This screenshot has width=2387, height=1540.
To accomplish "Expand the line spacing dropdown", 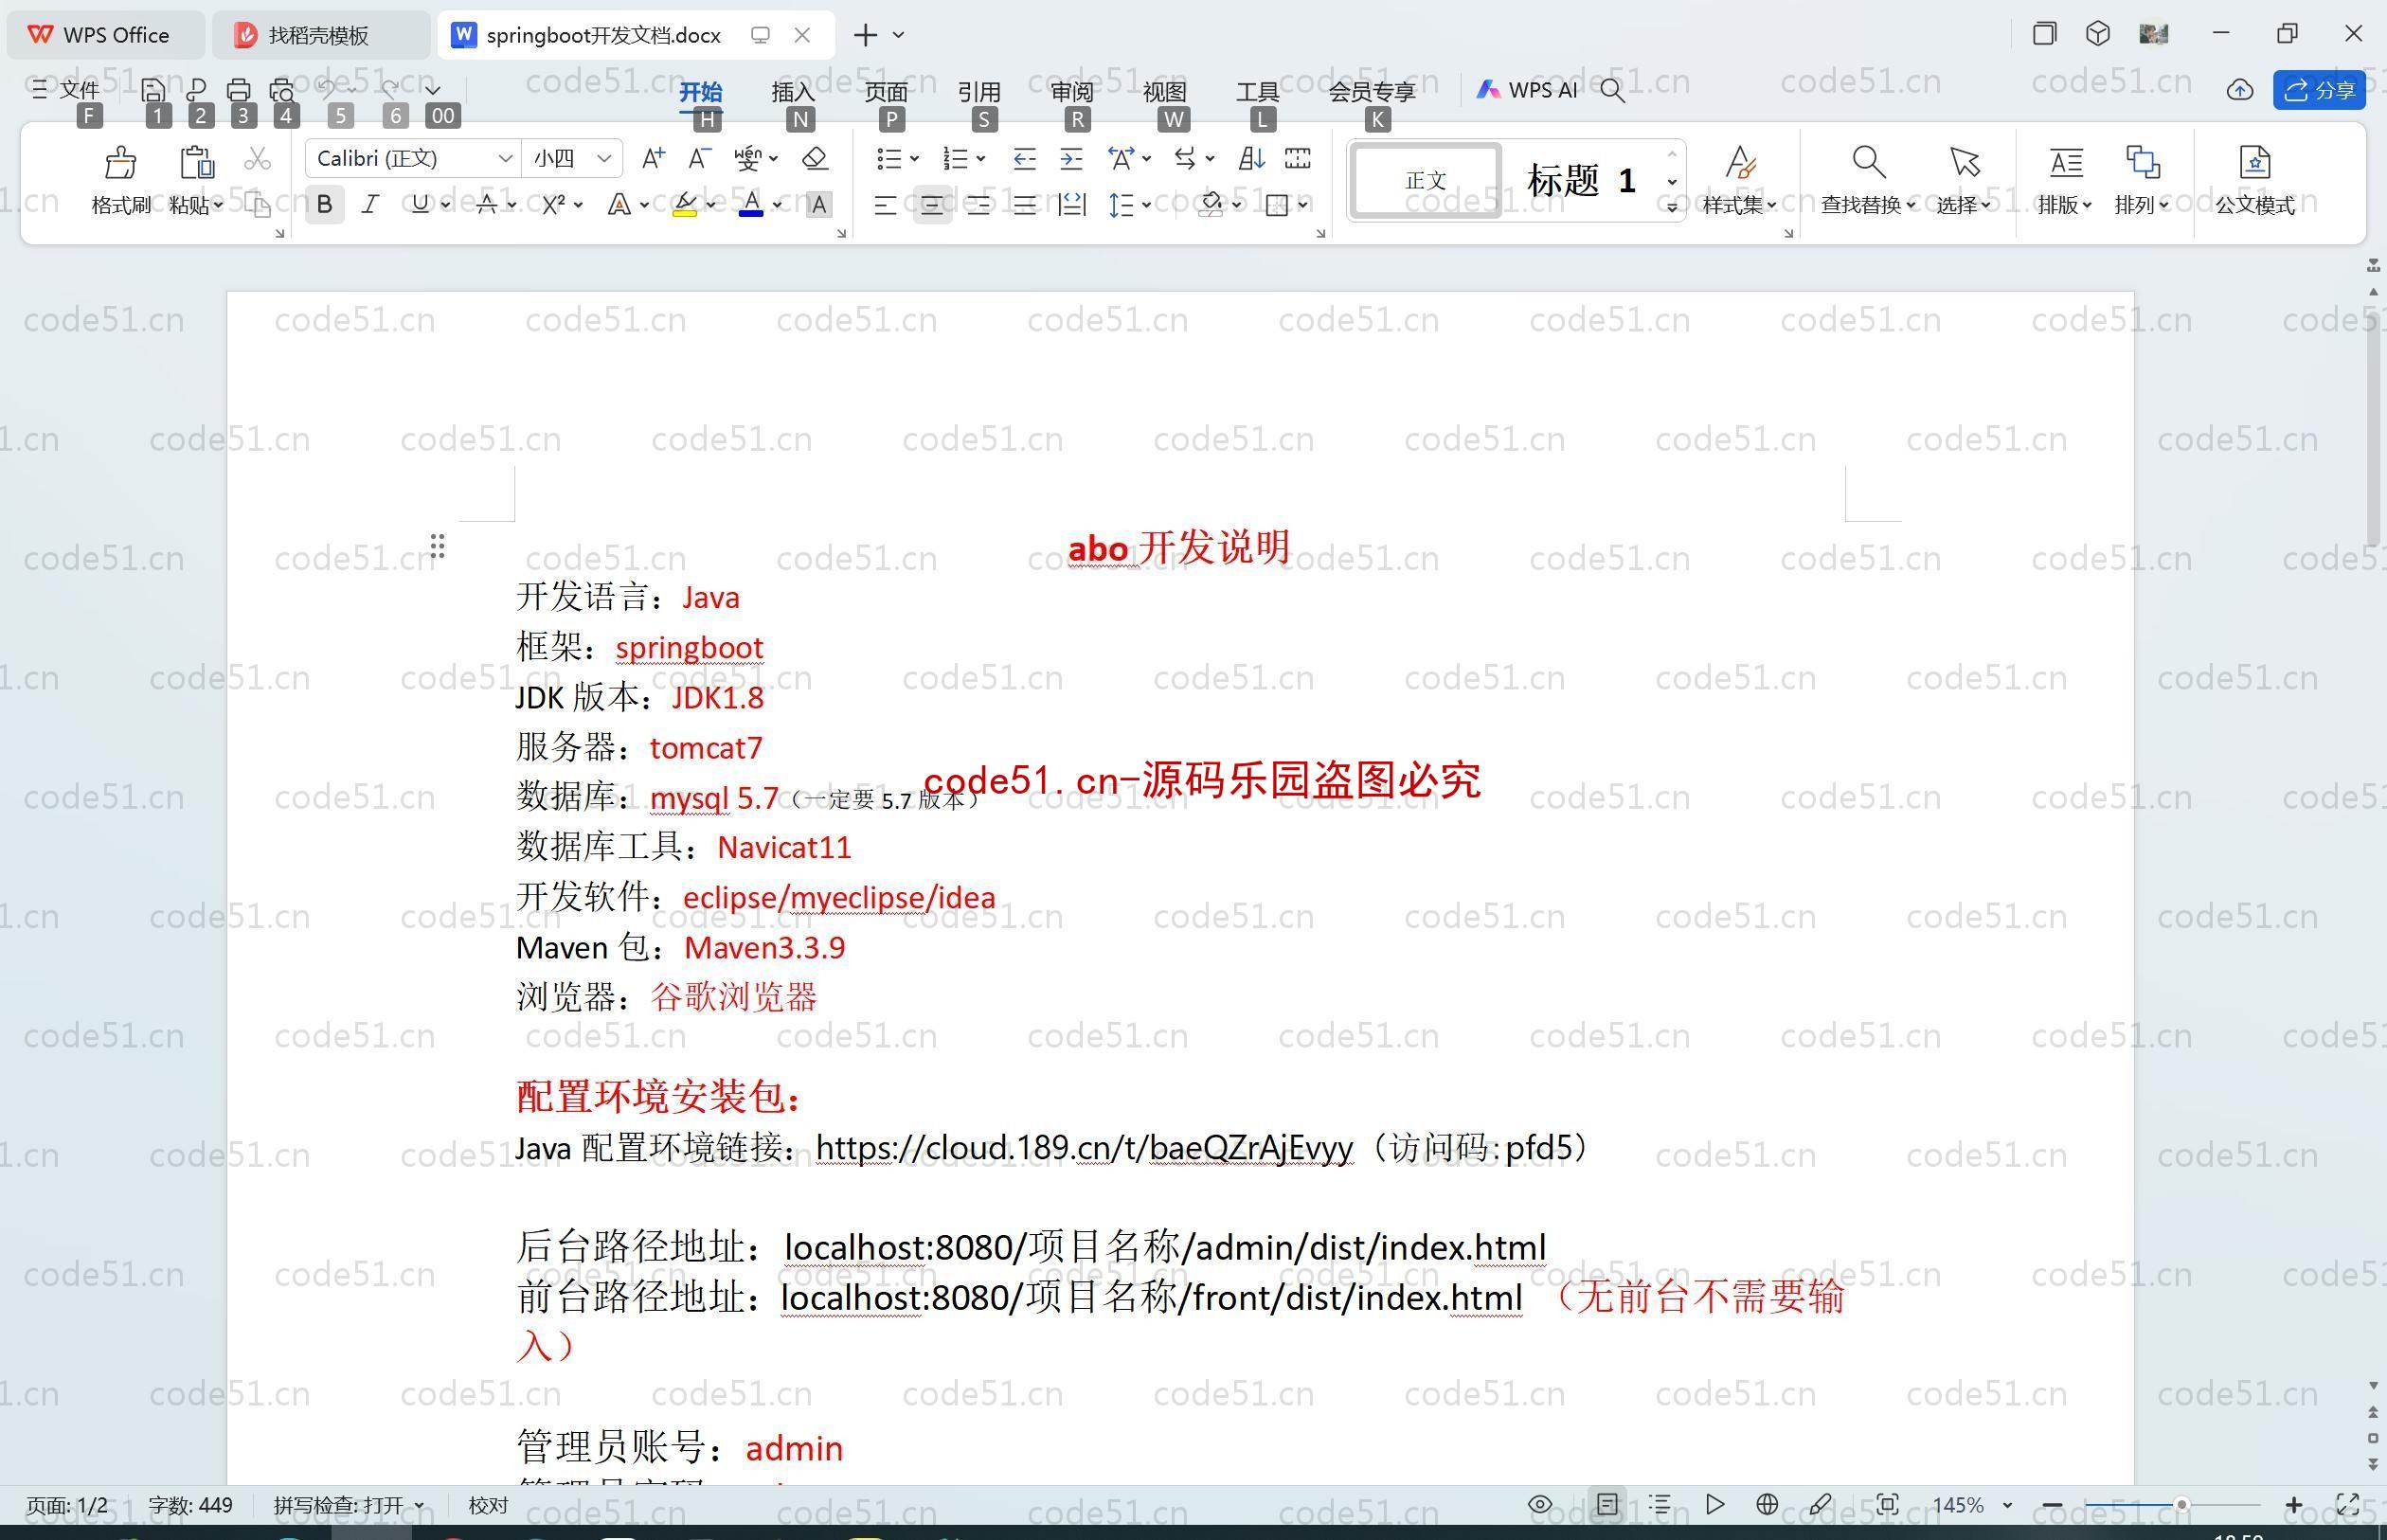I will pyautogui.click(x=1146, y=205).
